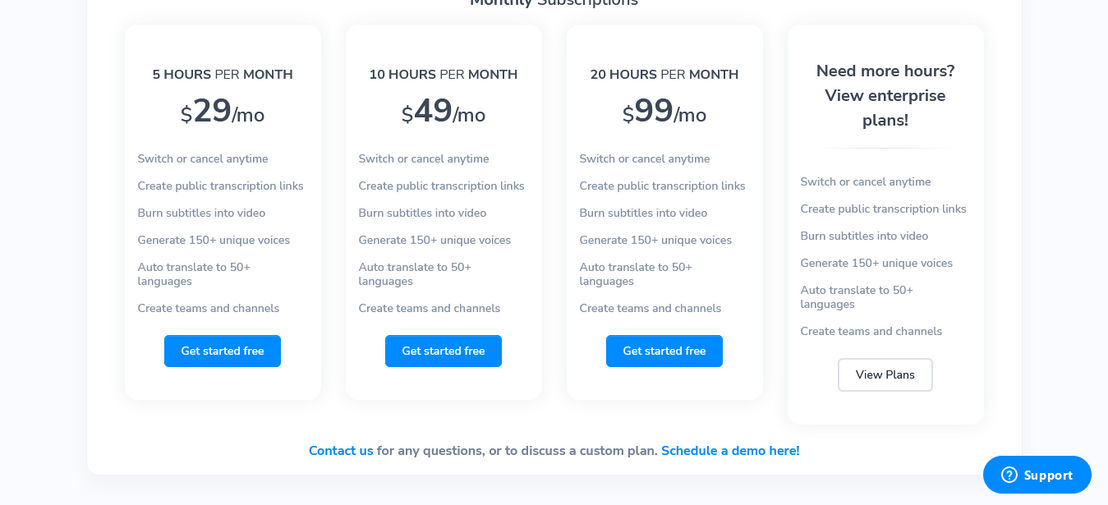Click the $99/mo price text

tap(664, 112)
